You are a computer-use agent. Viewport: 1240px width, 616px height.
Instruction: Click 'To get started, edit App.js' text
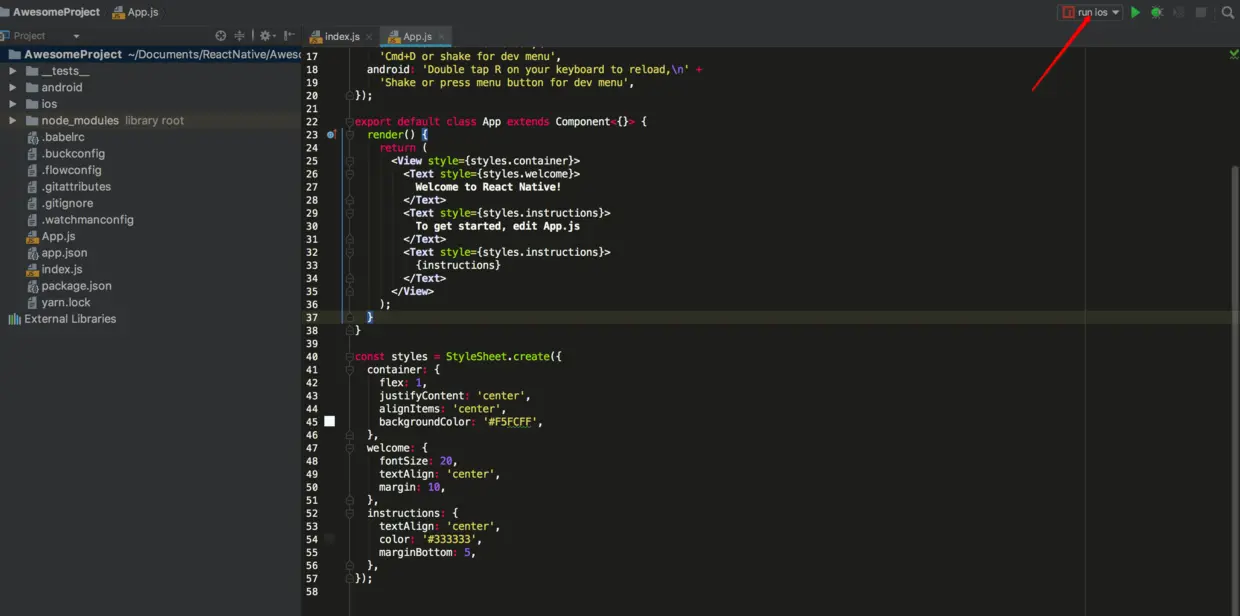coord(497,226)
